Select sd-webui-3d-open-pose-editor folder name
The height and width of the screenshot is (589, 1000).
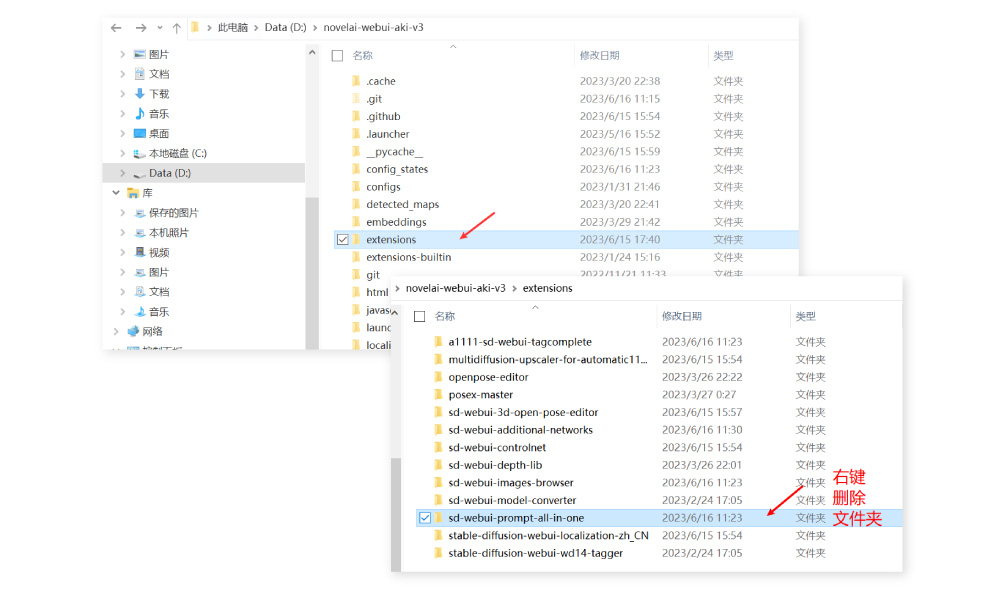click(x=523, y=412)
